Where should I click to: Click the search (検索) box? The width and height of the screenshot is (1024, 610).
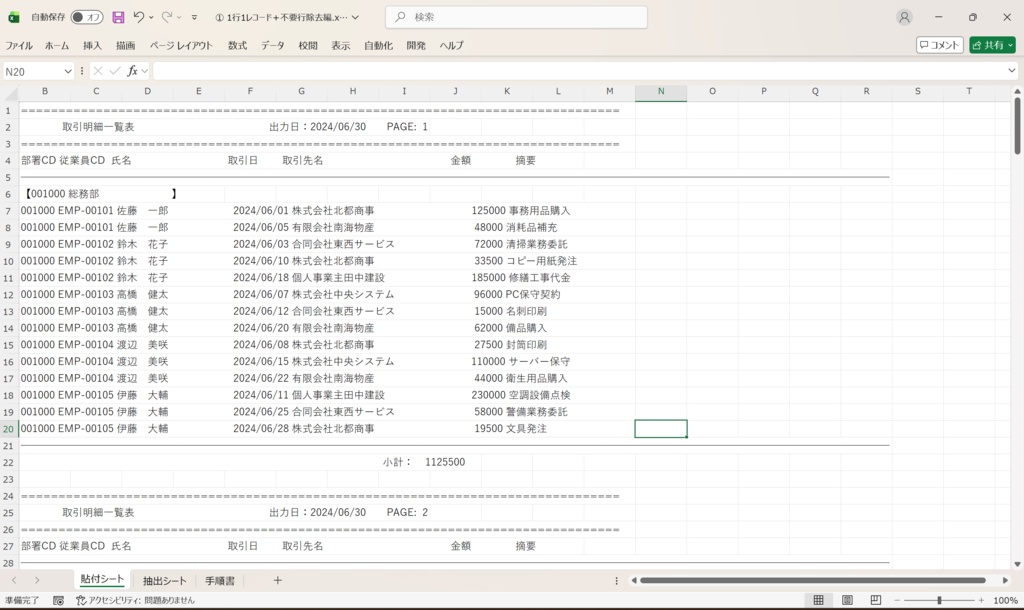[517, 17]
